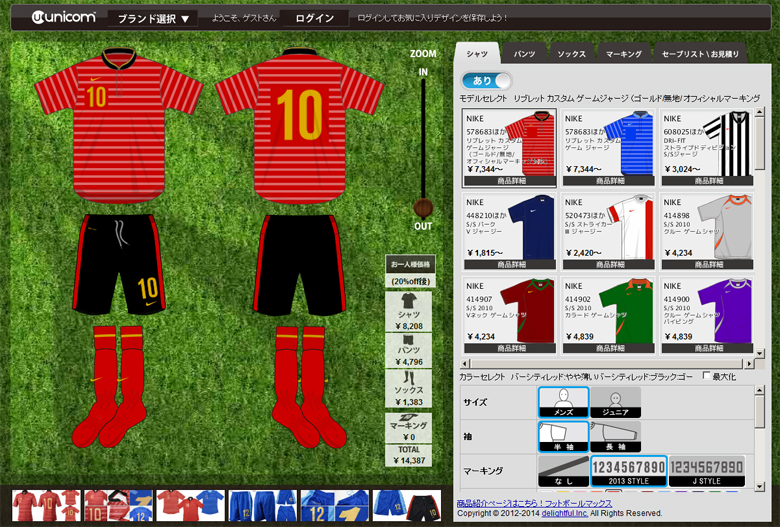Select the red striped NIKE 578683 shirt model
This screenshot has height=527, width=780.
tap(509, 148)
